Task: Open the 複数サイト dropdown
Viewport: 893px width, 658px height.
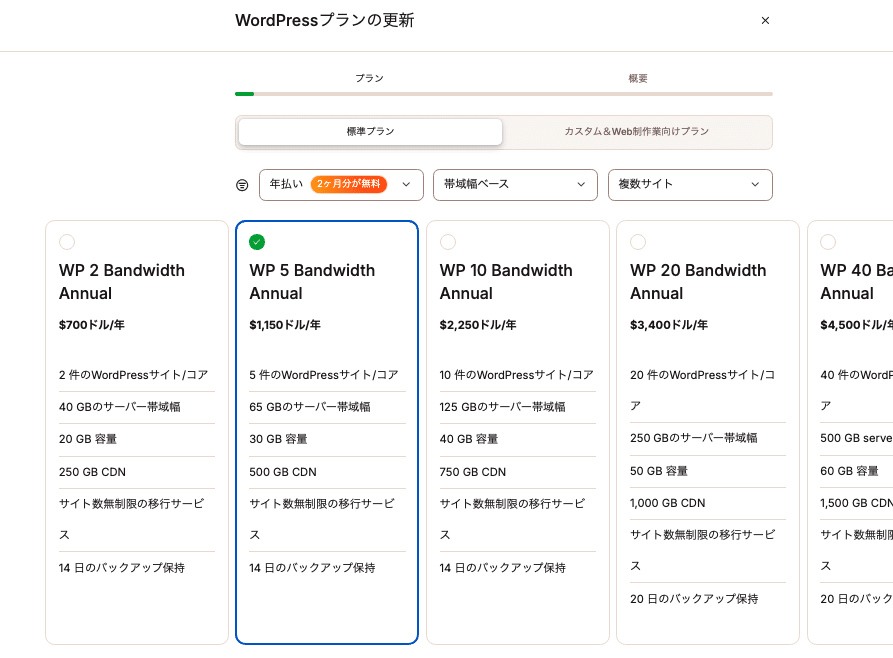Action: coord(690,185)
